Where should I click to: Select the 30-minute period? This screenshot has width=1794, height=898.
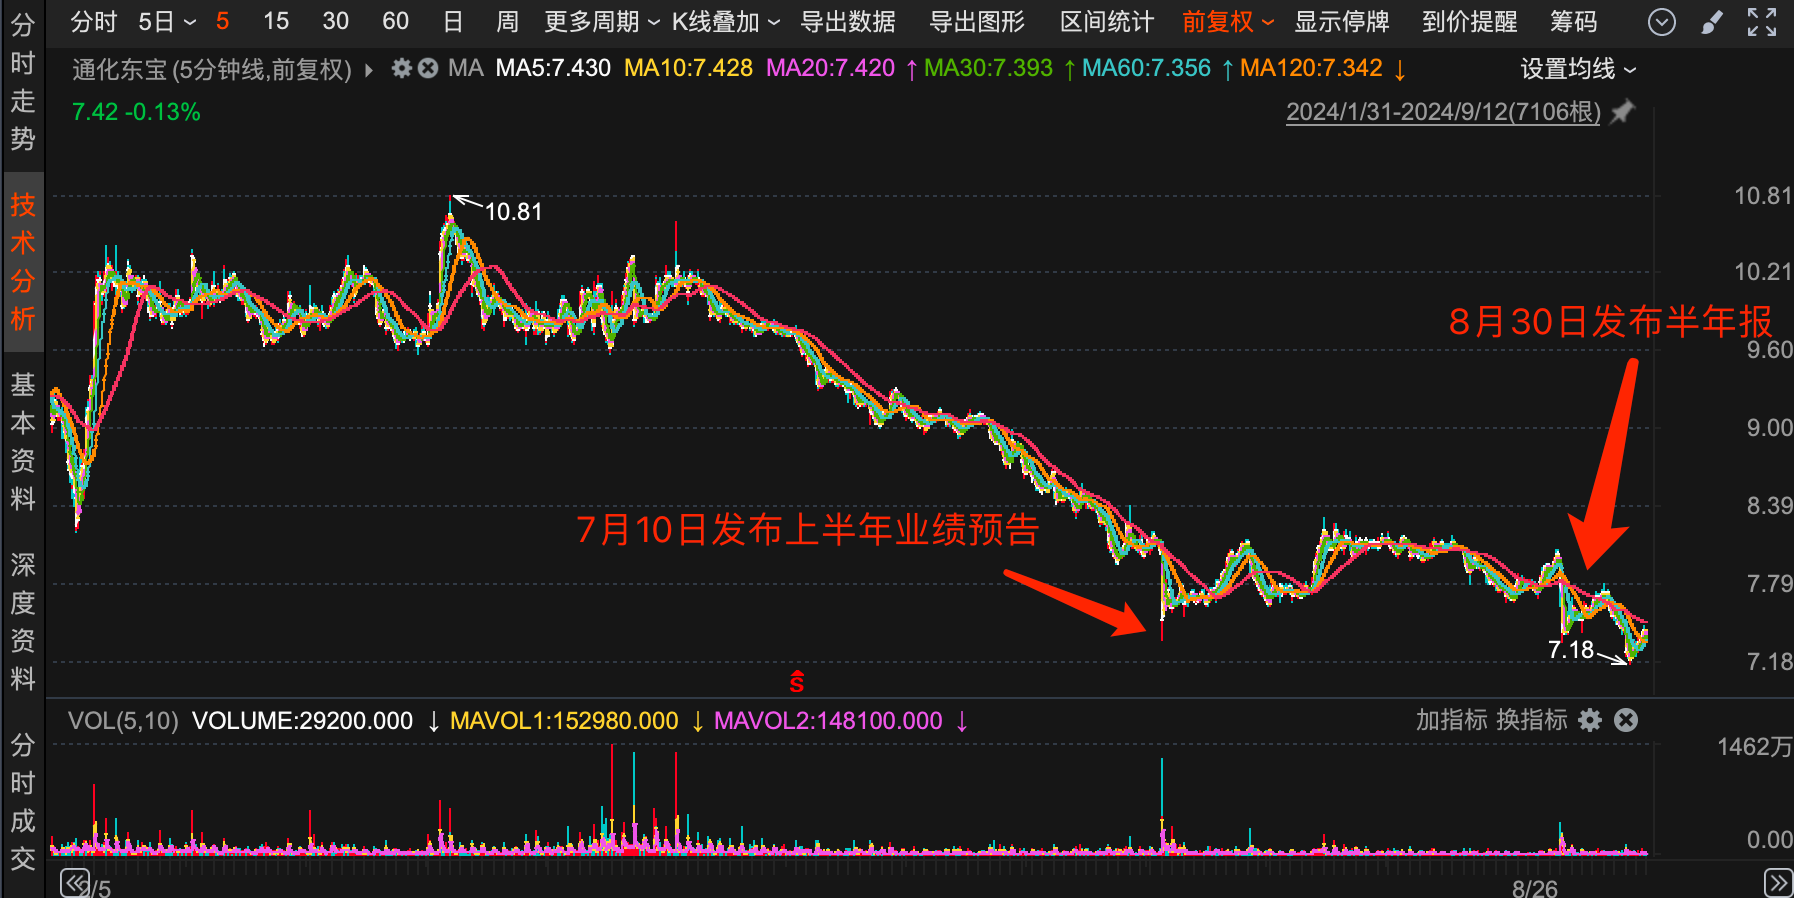[336, 21]
